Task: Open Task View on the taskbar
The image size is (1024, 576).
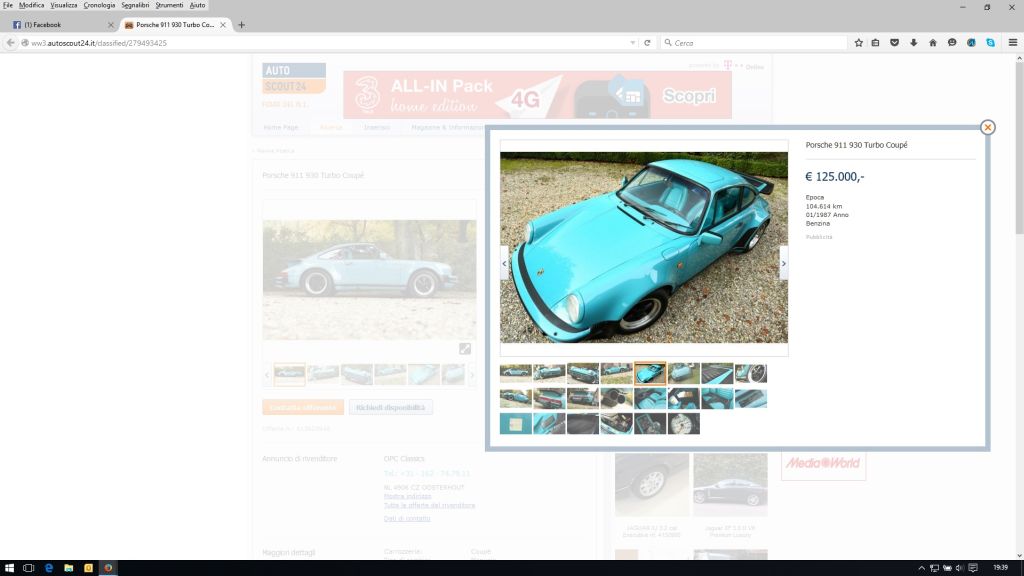Action: click(x=28, y=568)
